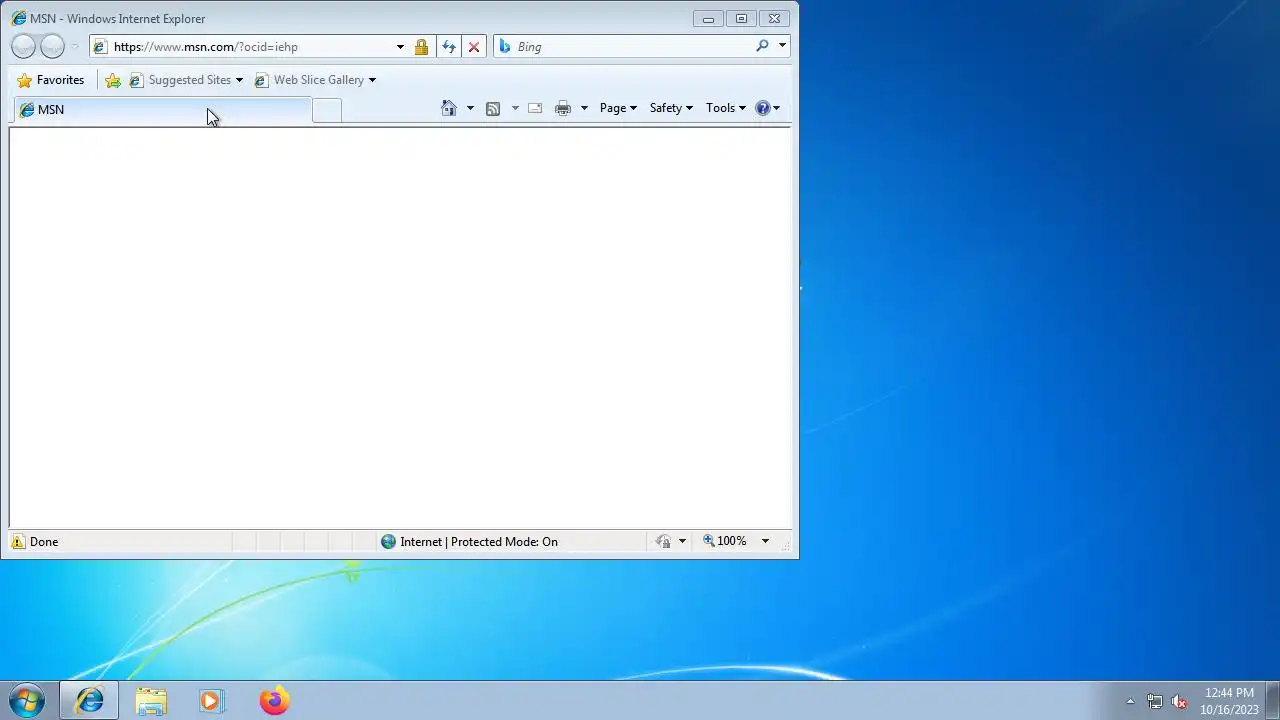Screen dimensions: 1280x720
Task: Close the Internet Explorer window
Action: 774,18
